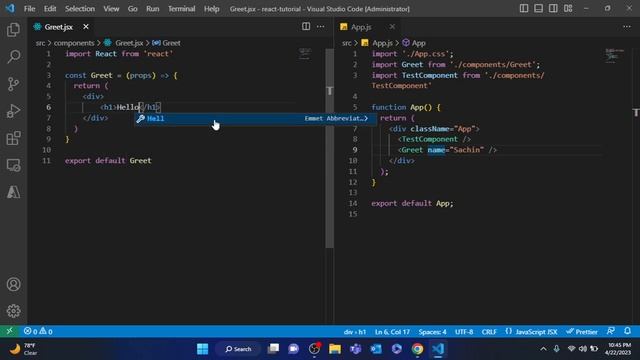Select the Hell Emmet abbreviation suggestion
The image size is (640, 360).
coord(255,118)
